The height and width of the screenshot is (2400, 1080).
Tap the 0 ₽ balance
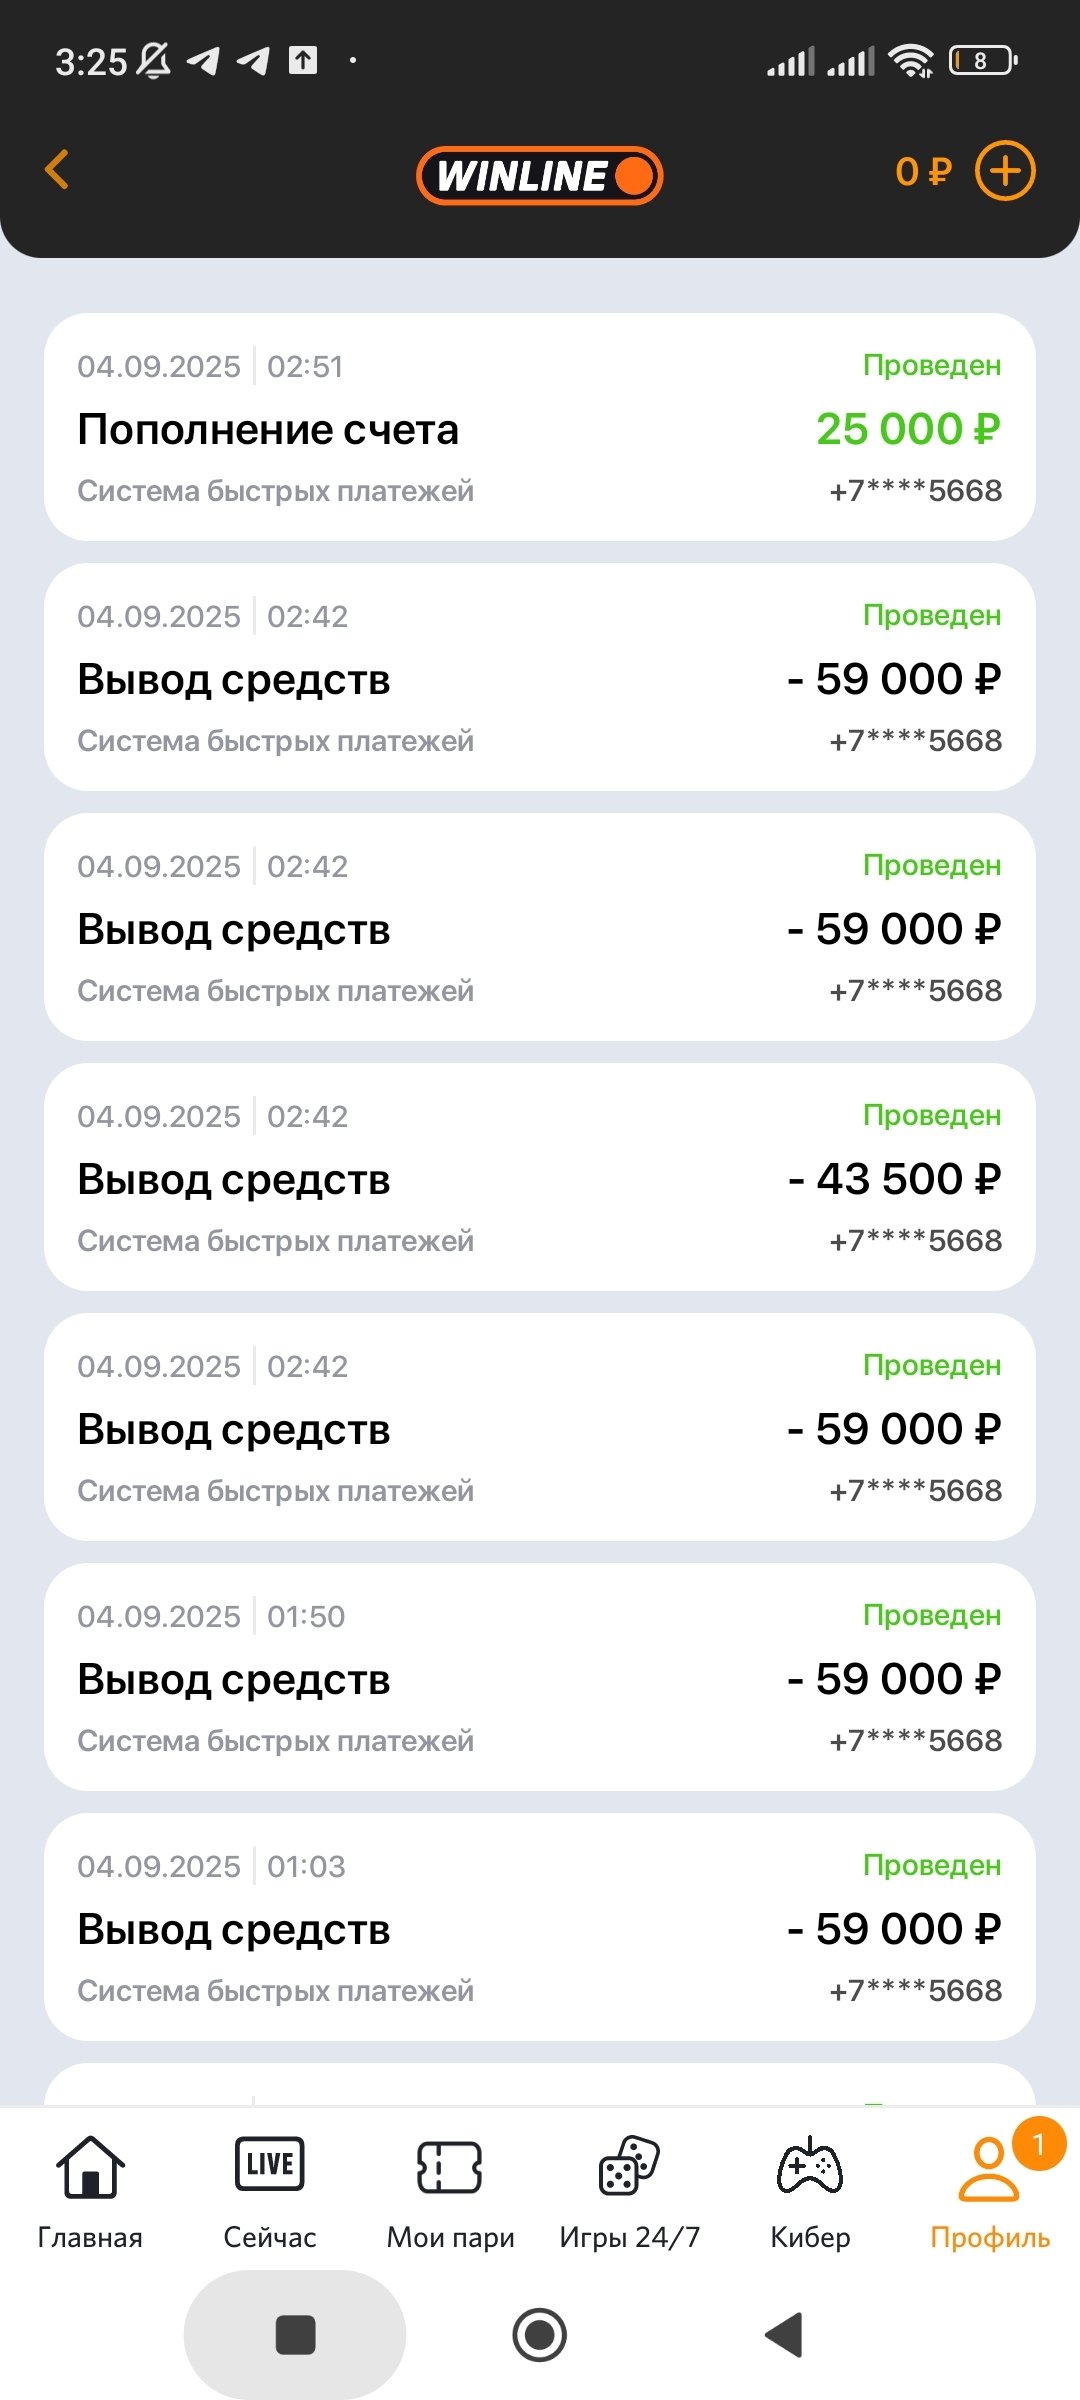923,172
